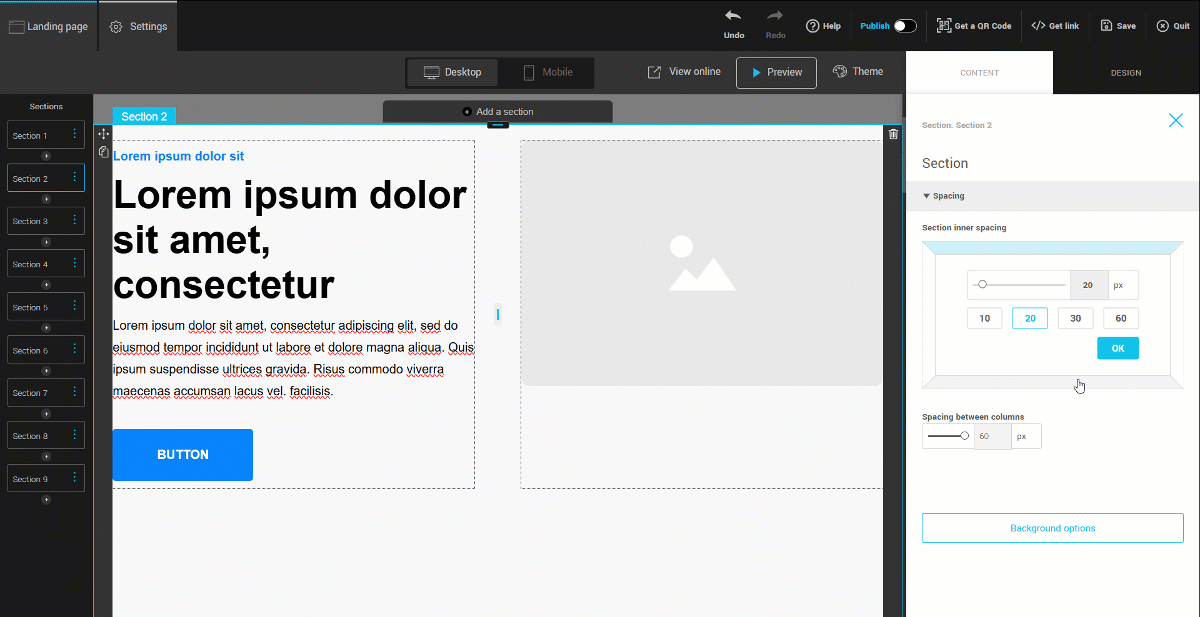The image size is (1200, 617).
Task: Open the Section 5 three-dot menu
Action: (74, 307)
